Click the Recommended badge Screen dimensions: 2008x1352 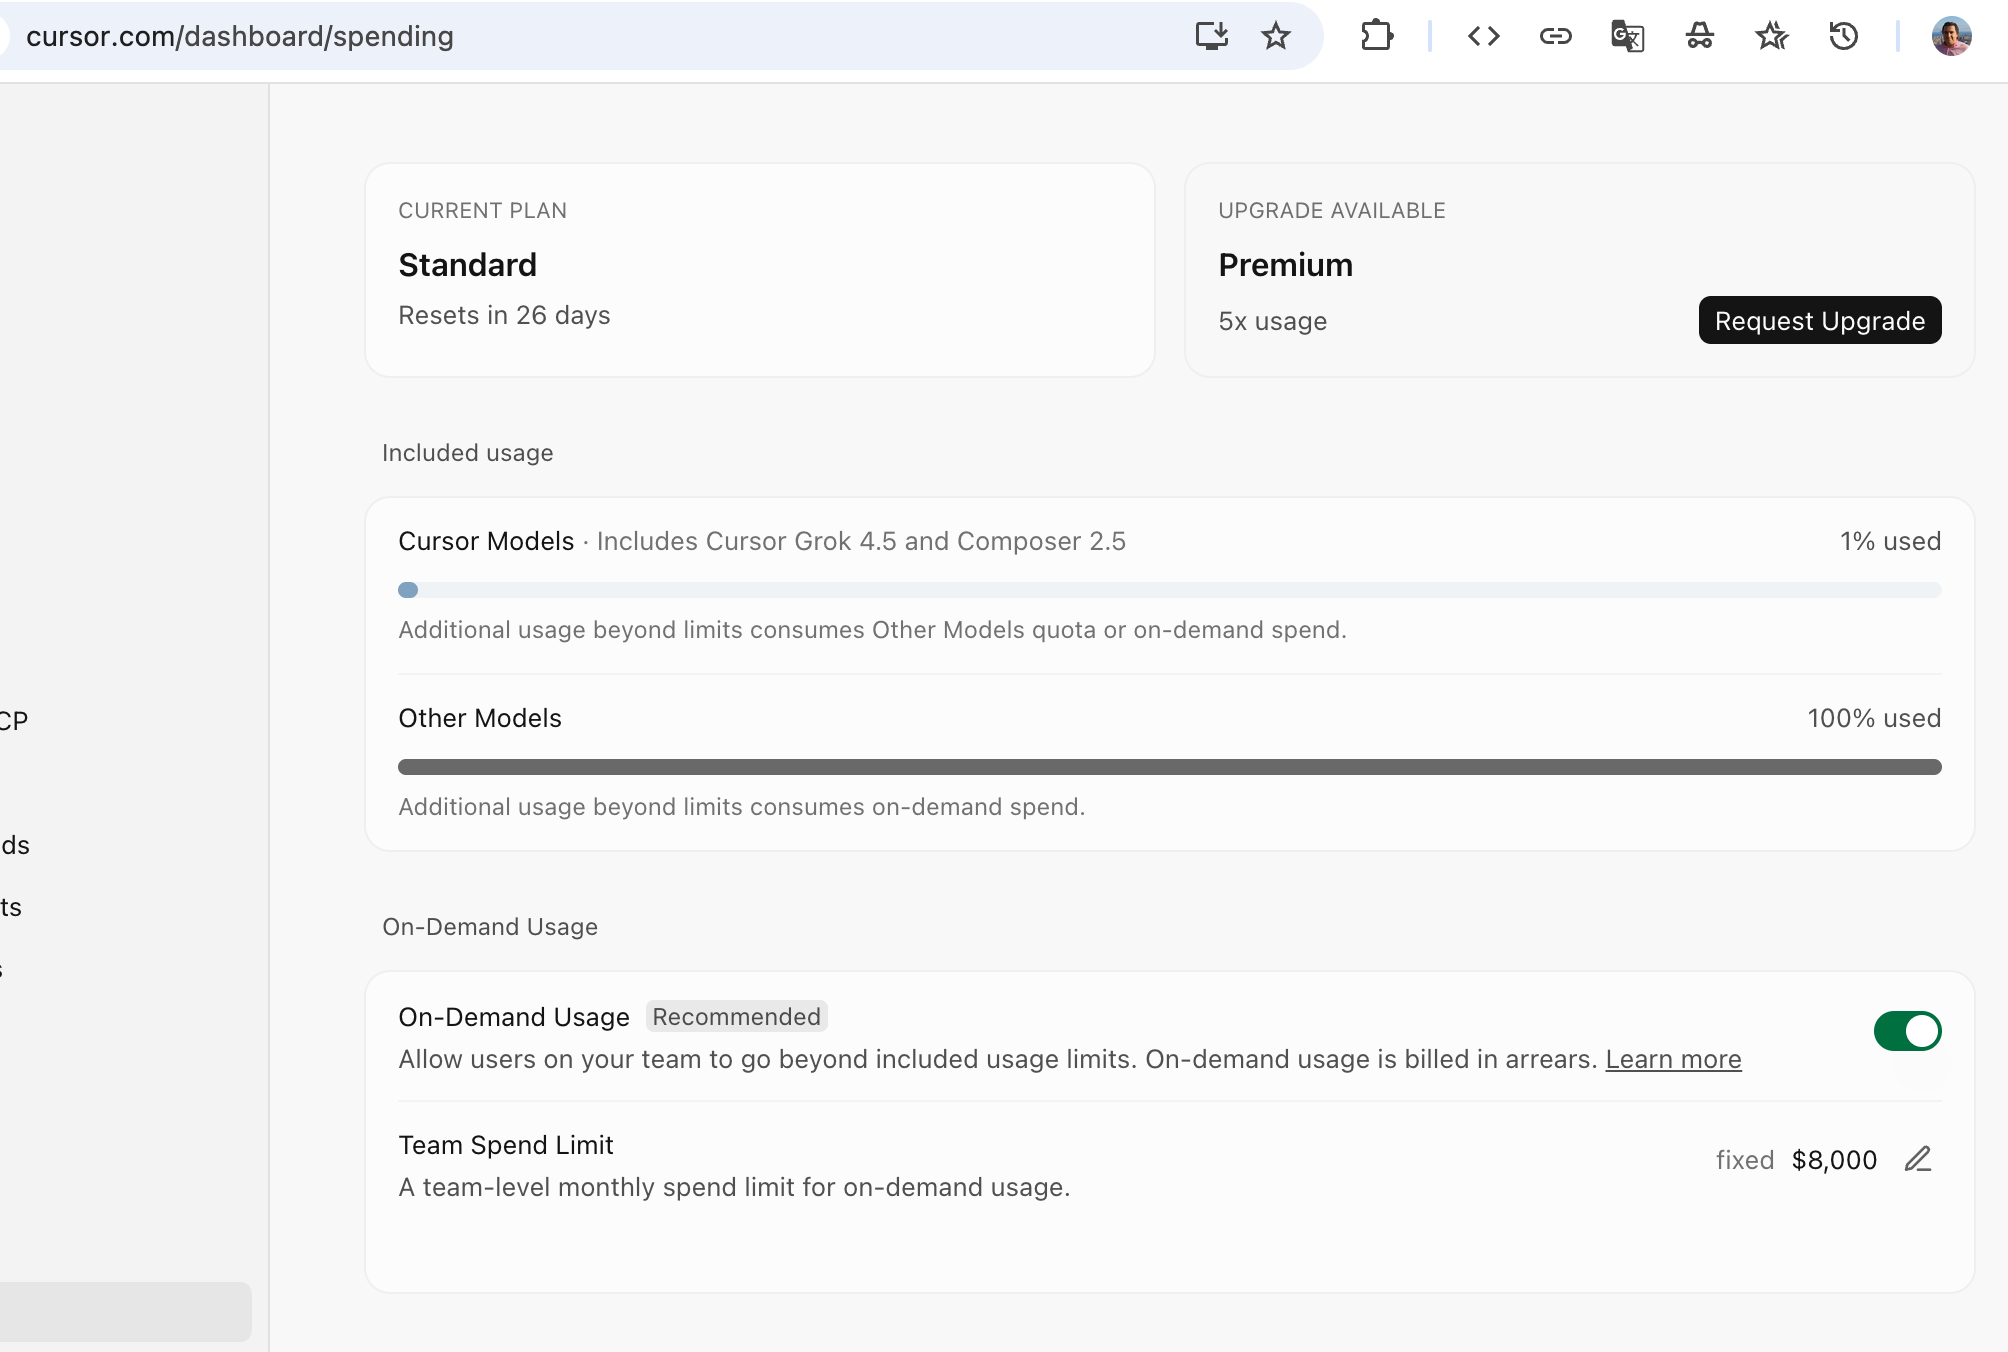click(x=737, y=1016)
